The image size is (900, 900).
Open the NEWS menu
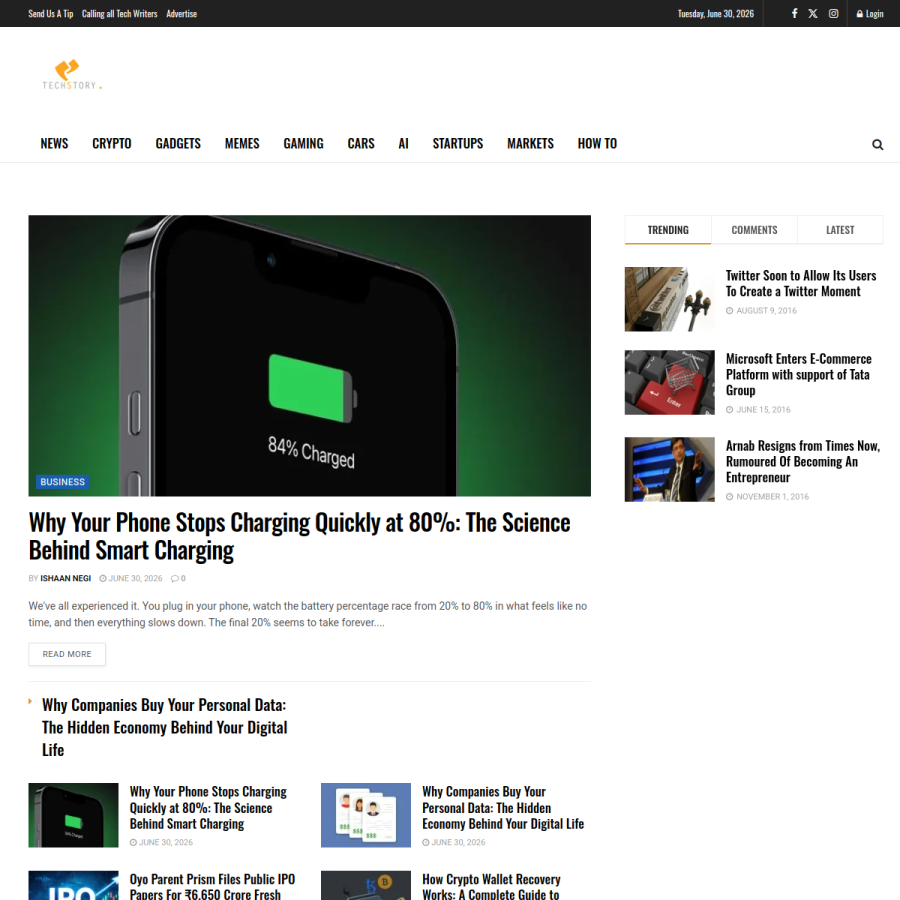(x=54, y=143)
